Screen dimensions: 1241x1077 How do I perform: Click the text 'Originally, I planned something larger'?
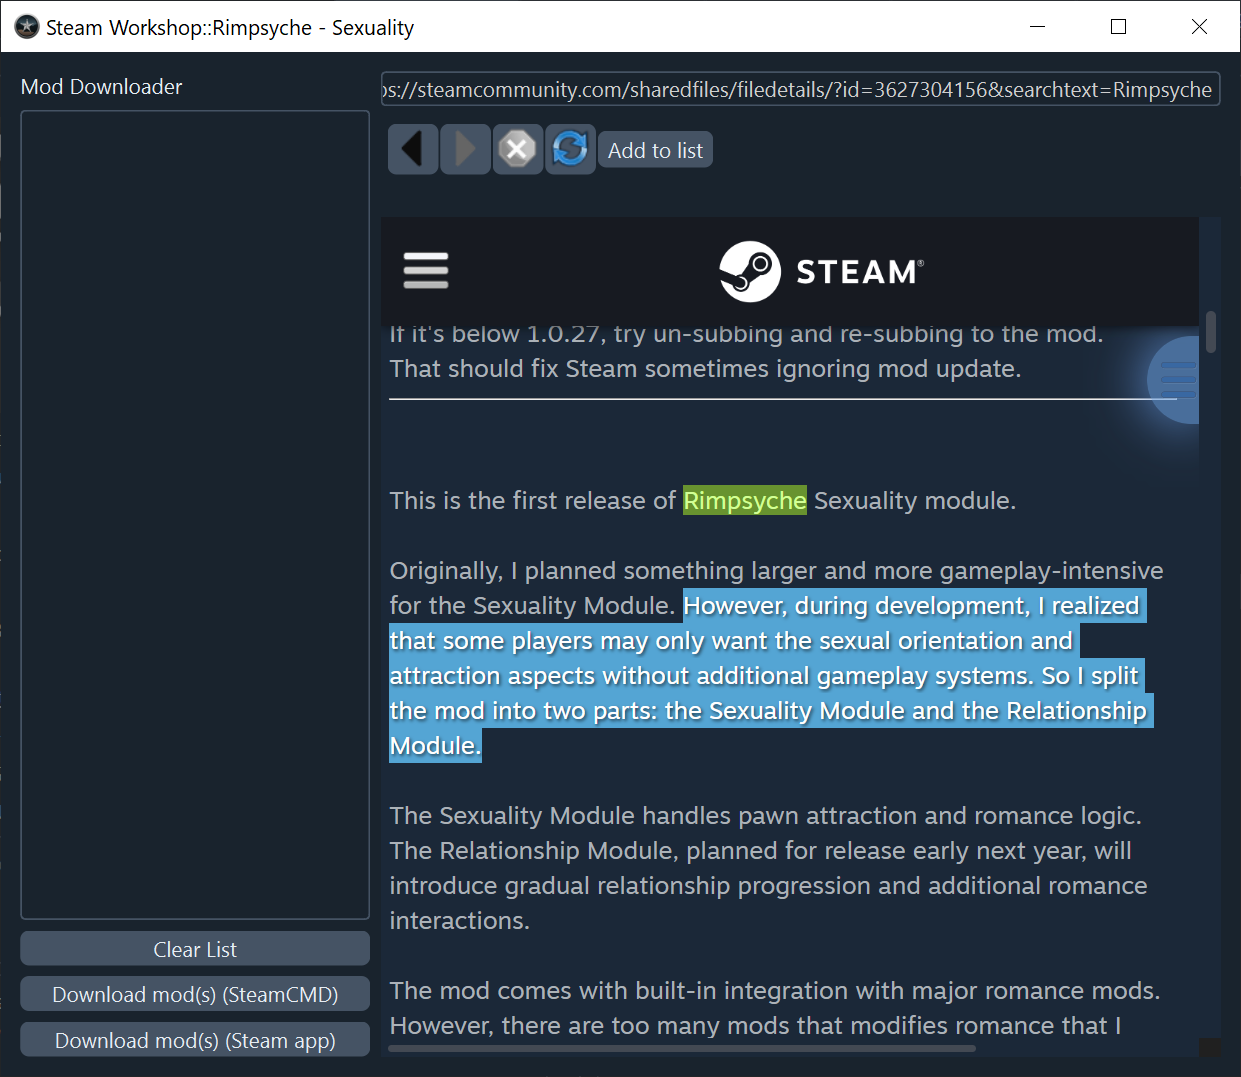click(603, 571)
